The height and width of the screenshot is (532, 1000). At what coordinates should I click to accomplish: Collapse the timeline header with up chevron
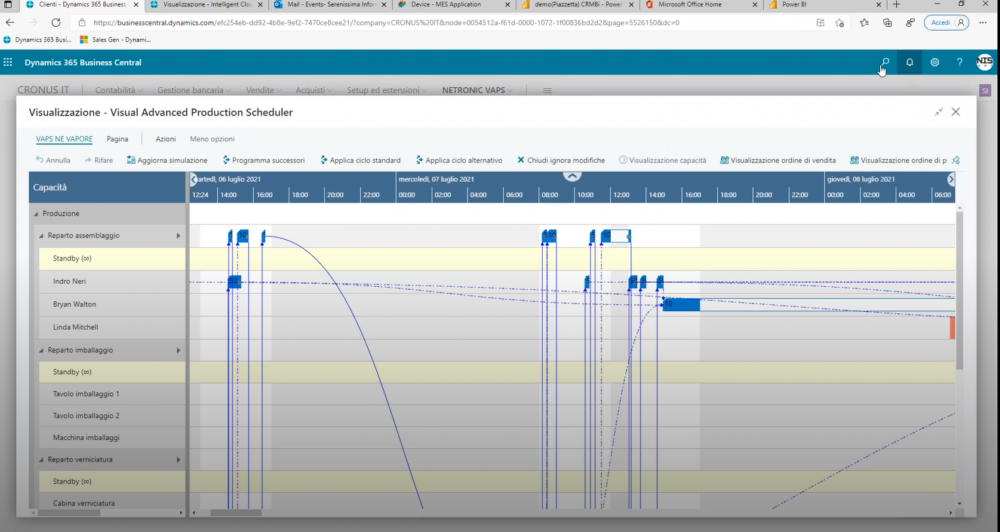point(572,175)
